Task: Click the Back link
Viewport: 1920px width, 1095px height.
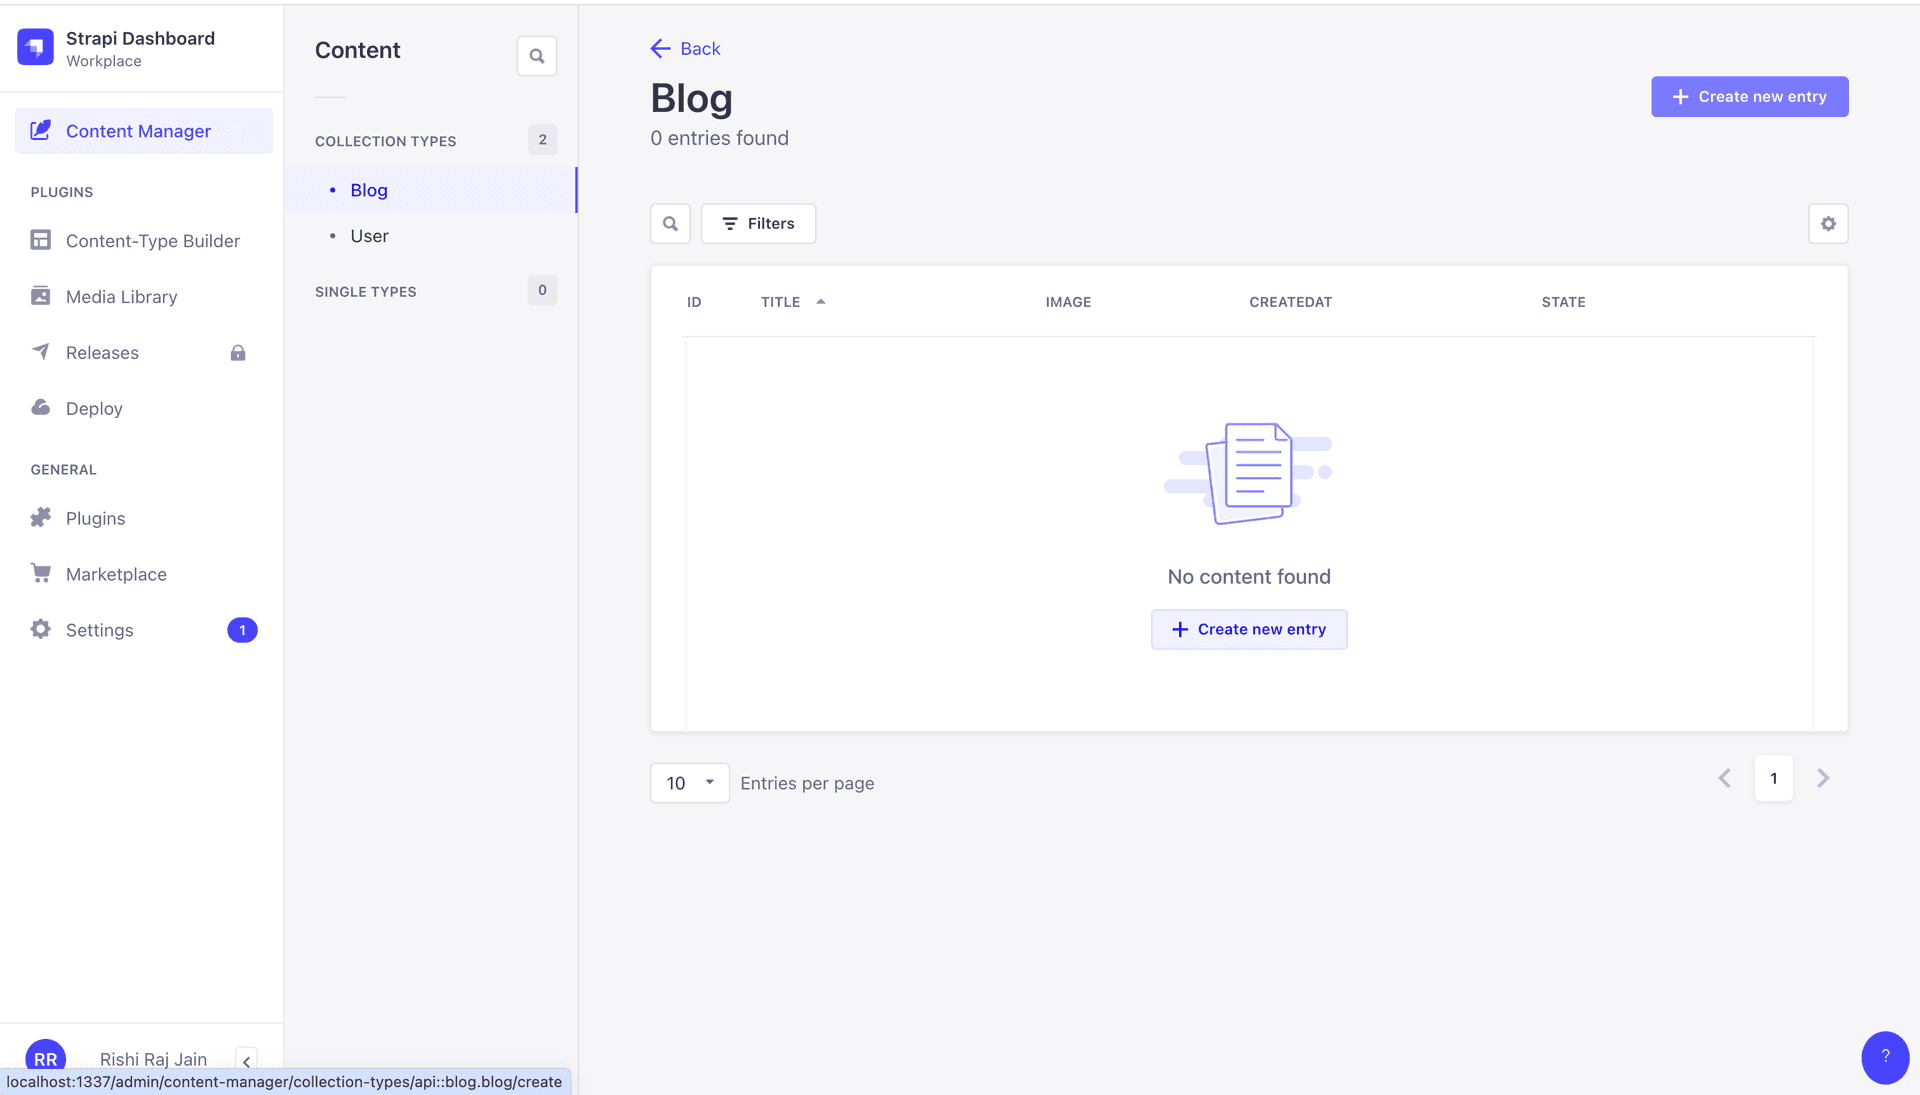Action: tap(685, 48)
